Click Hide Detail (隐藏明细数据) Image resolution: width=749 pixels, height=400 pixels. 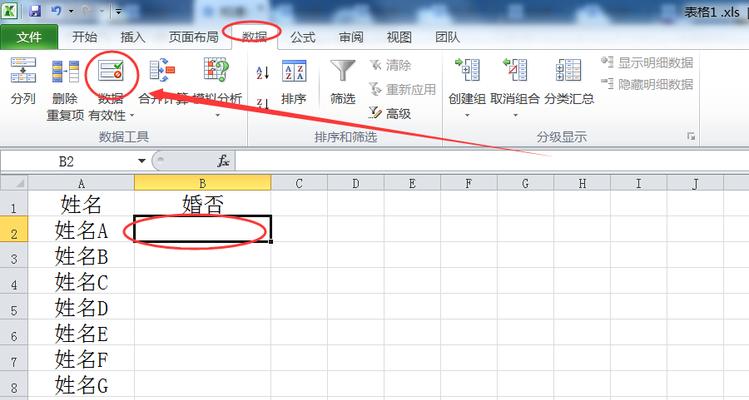[x=647, y=84]
